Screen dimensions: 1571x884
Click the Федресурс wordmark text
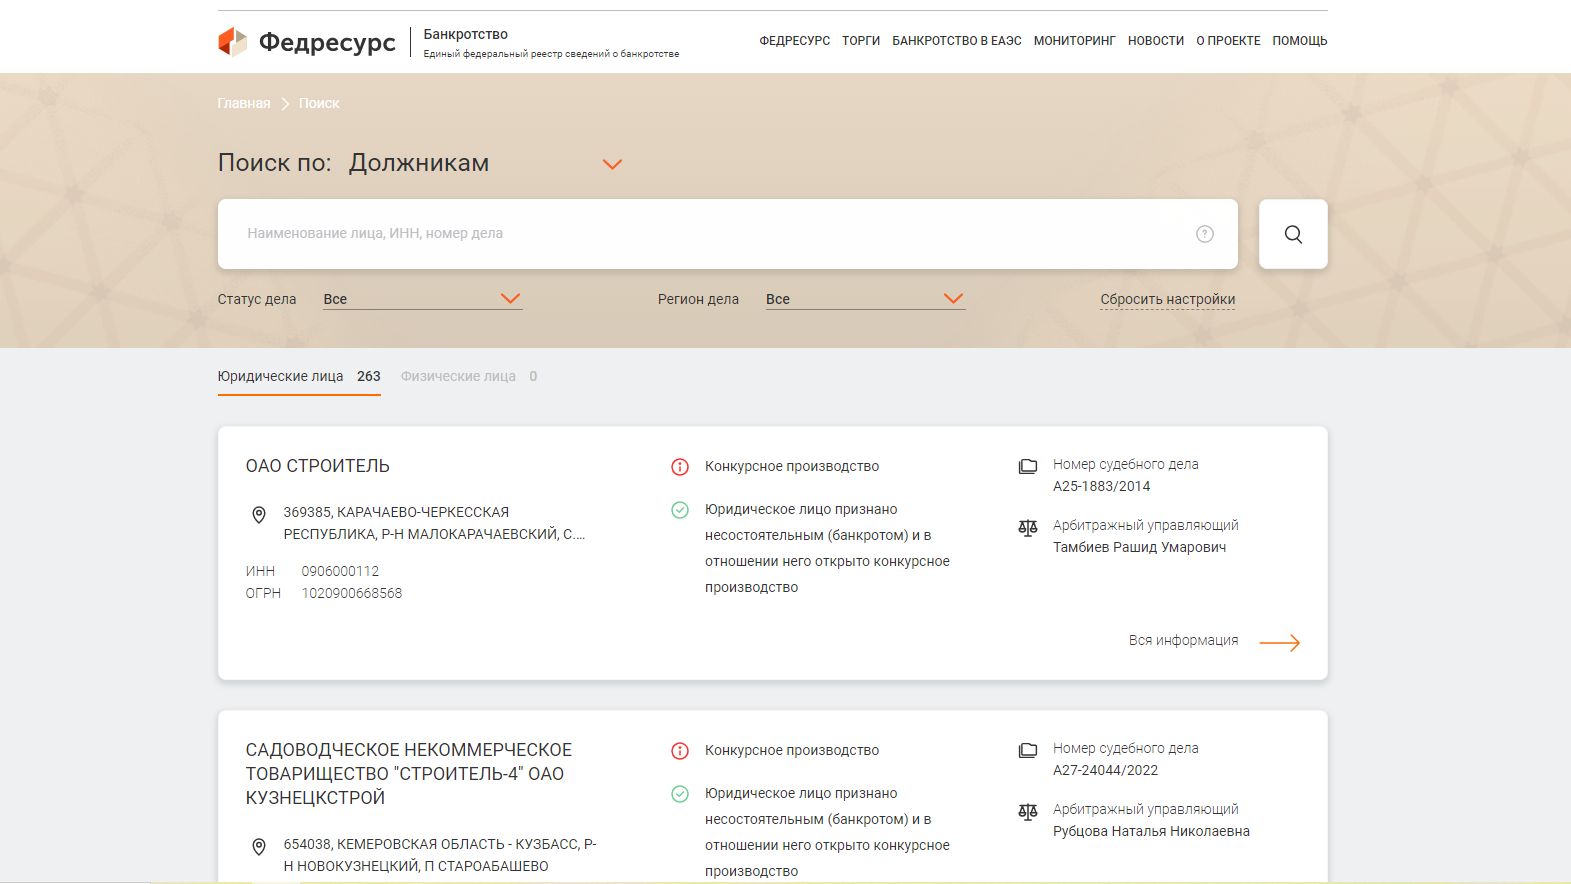point(328,42)
